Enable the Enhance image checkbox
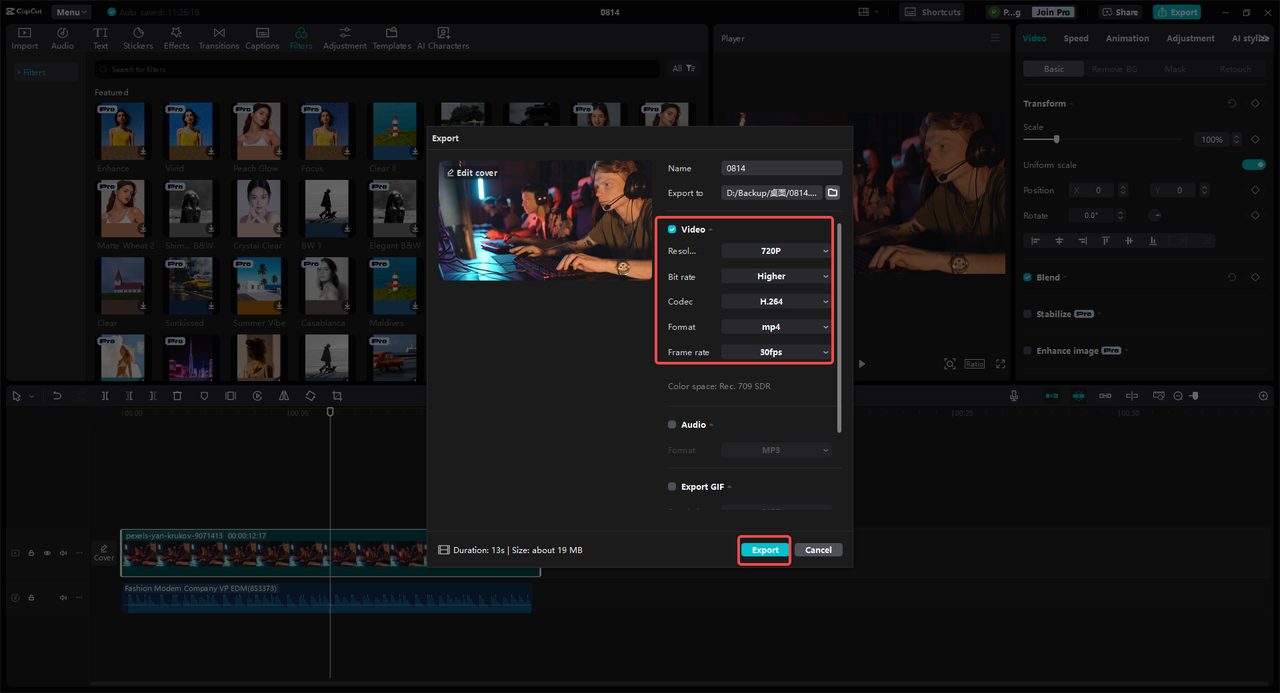The height and width of the screenshot is (693, 1280). pyautogui.click(x=1027, y=351)
